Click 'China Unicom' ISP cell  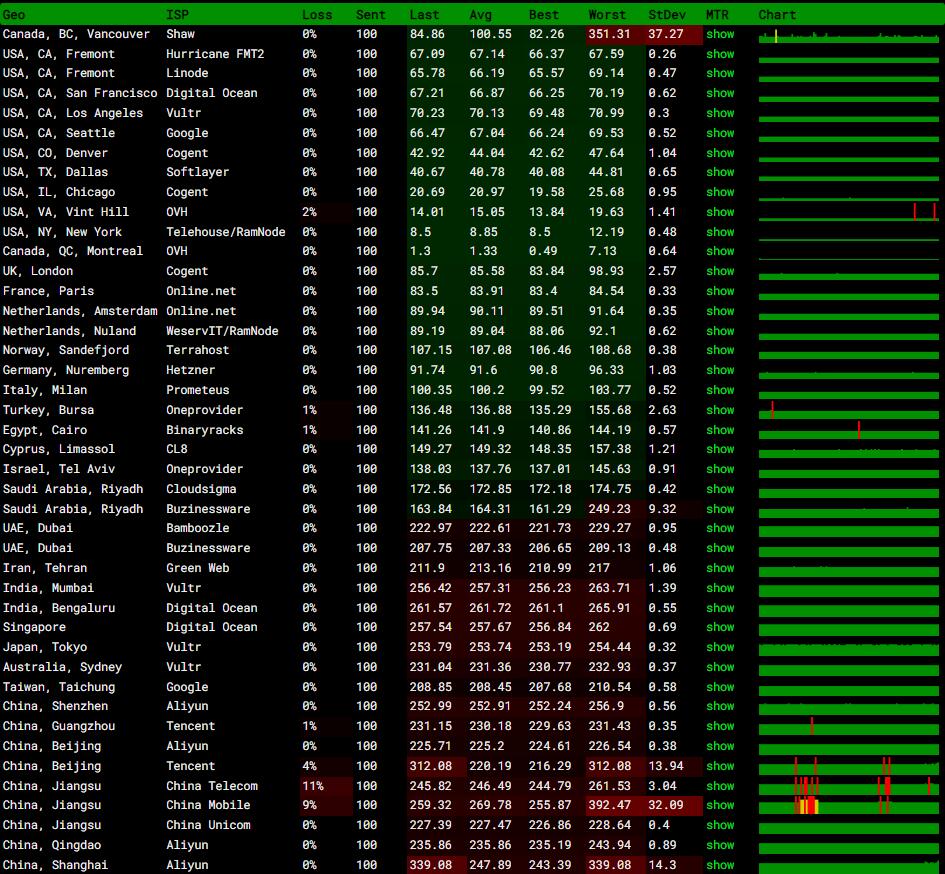pyautogui.click(x=208, y=825)
